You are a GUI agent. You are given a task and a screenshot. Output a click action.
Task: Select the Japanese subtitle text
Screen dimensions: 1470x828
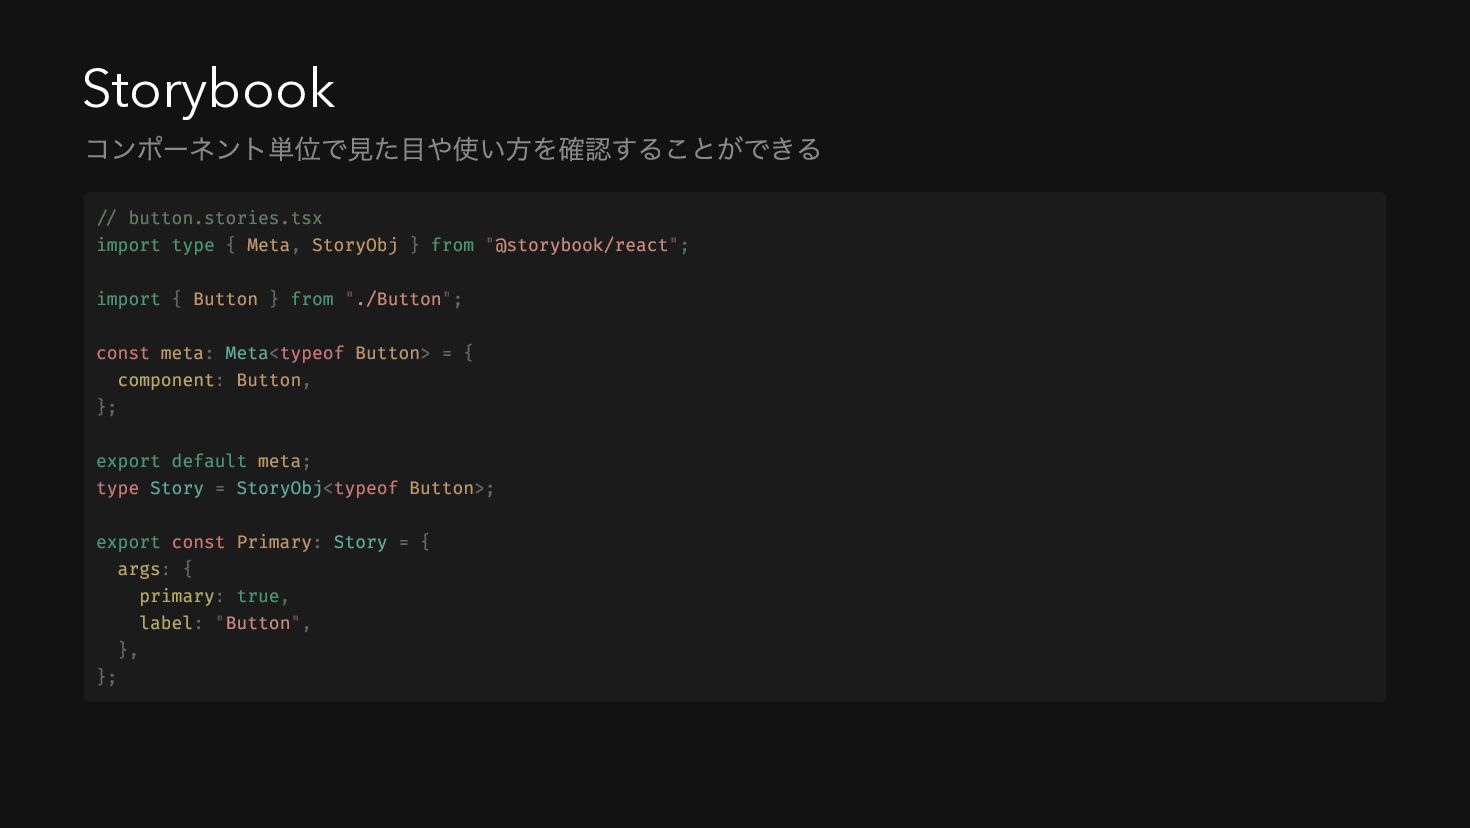point(453,149)
